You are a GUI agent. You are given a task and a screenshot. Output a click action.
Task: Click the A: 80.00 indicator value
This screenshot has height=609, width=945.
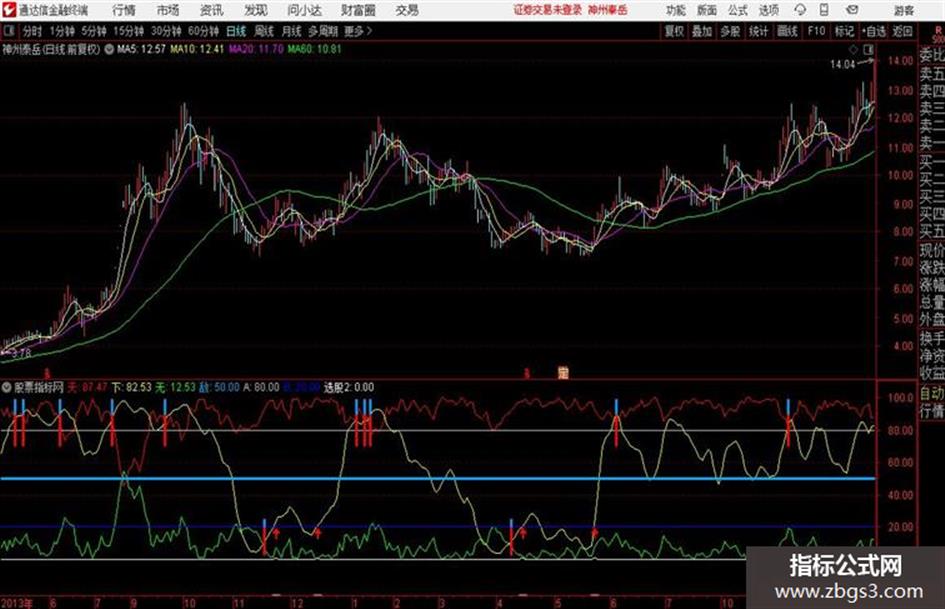click(261, 387)
